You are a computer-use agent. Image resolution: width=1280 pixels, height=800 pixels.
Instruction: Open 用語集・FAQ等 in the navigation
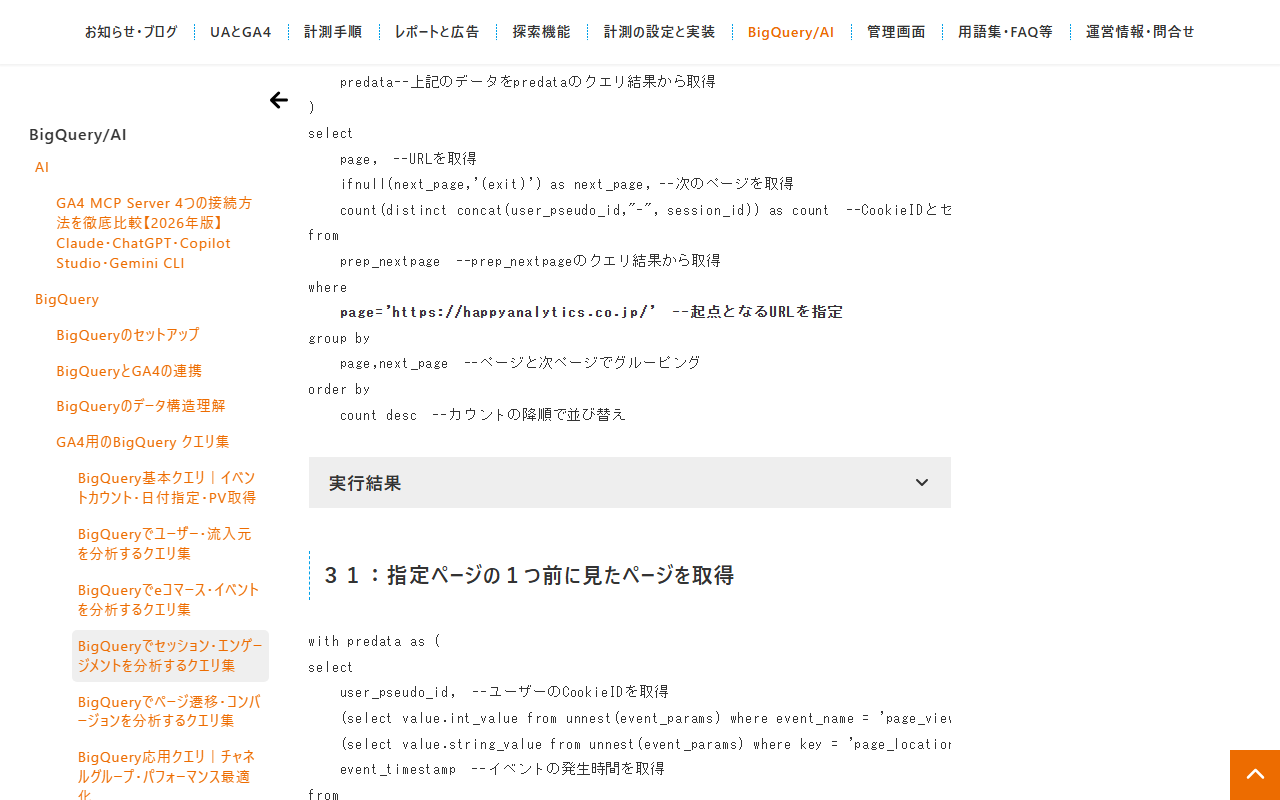pyautogui.click(x=1005, y=32)
